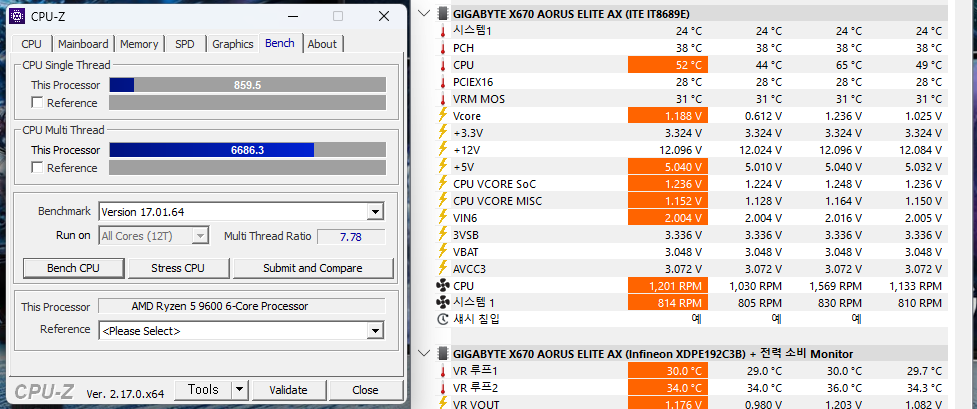977x409 pixels.
Task: Click the thermometer icon beside VR 루프1
Action: pos(443,370)
